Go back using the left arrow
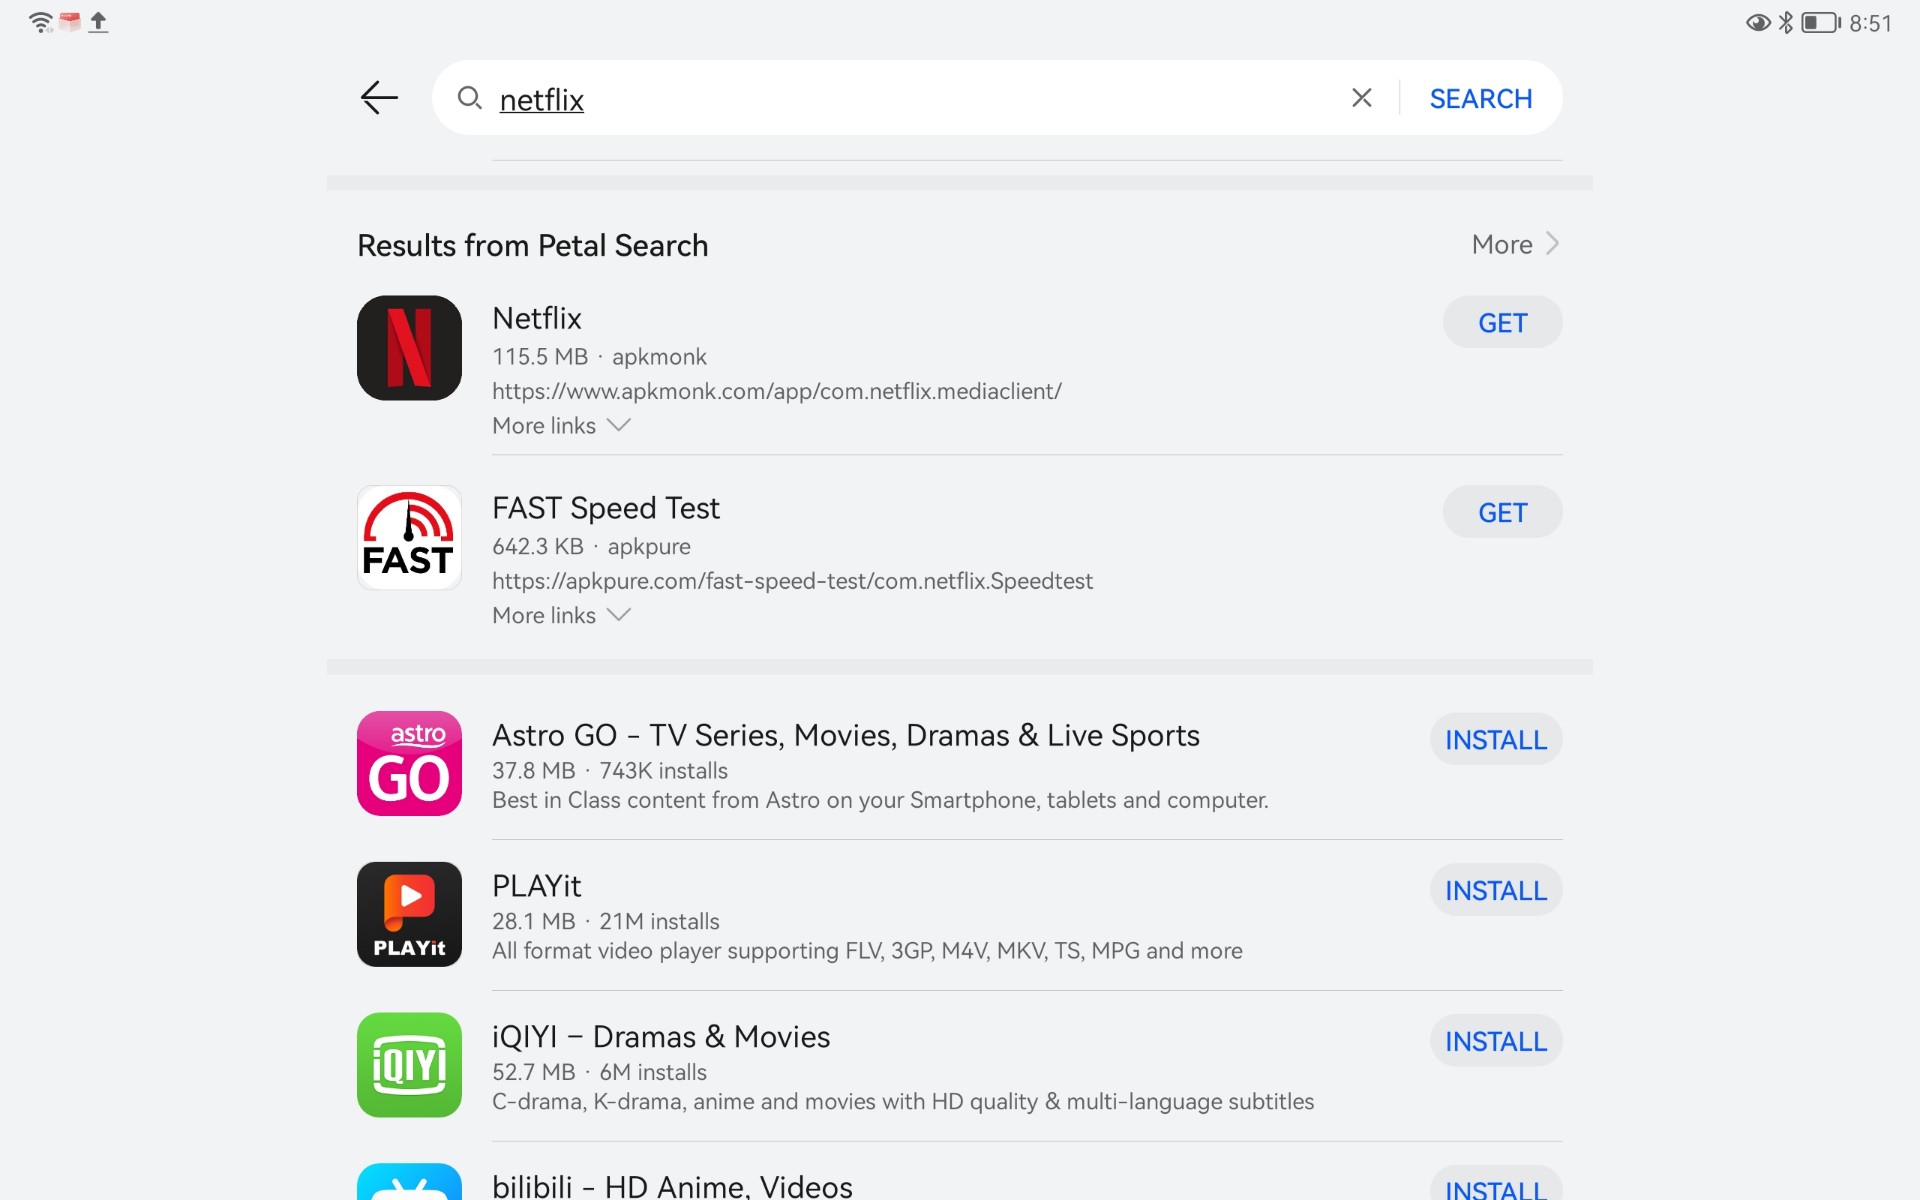This screenshot has width=1920, height=1200. point(379,98)
